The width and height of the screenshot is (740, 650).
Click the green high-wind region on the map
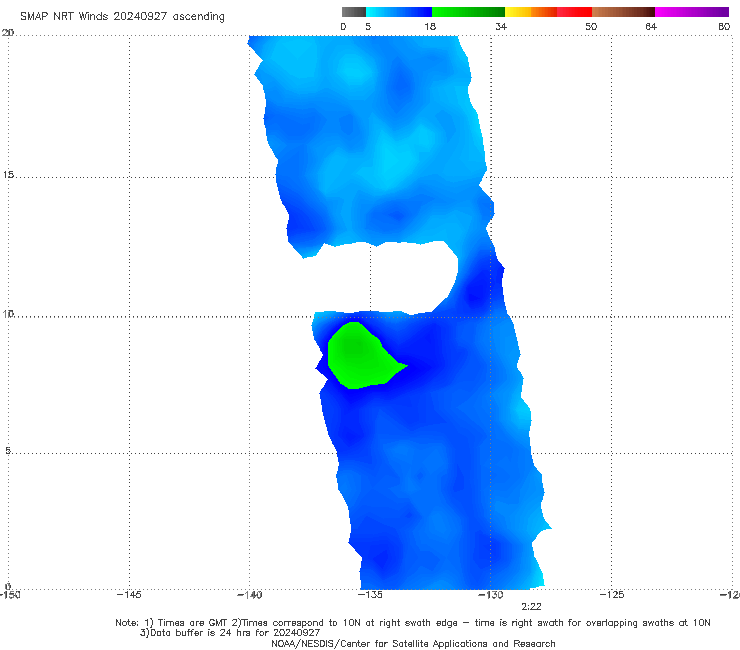coord(360,356)
